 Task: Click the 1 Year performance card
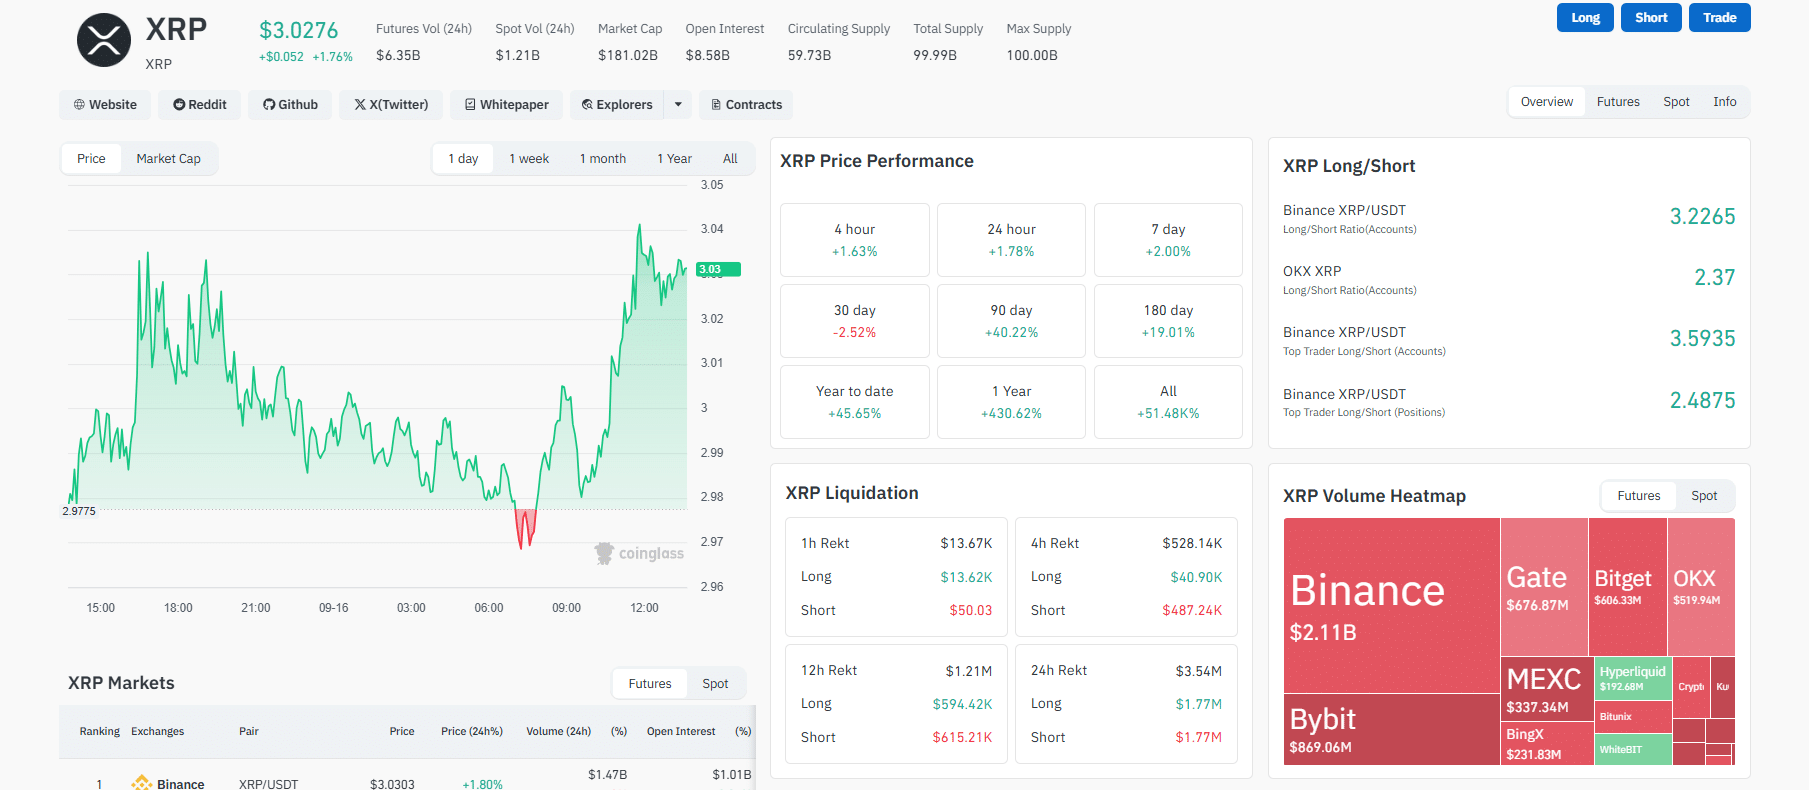pos(1011,402)
